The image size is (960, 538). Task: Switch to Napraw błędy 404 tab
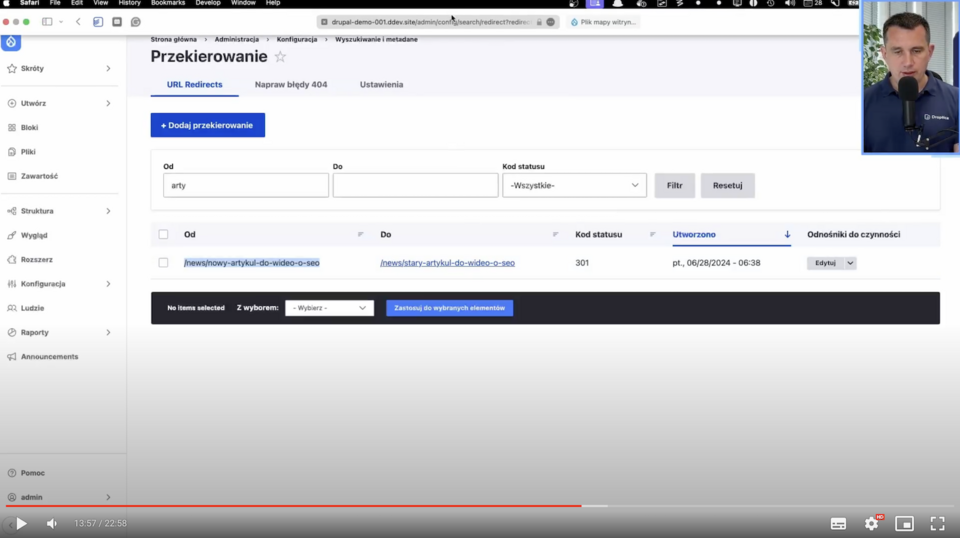[x=291, y=84]
